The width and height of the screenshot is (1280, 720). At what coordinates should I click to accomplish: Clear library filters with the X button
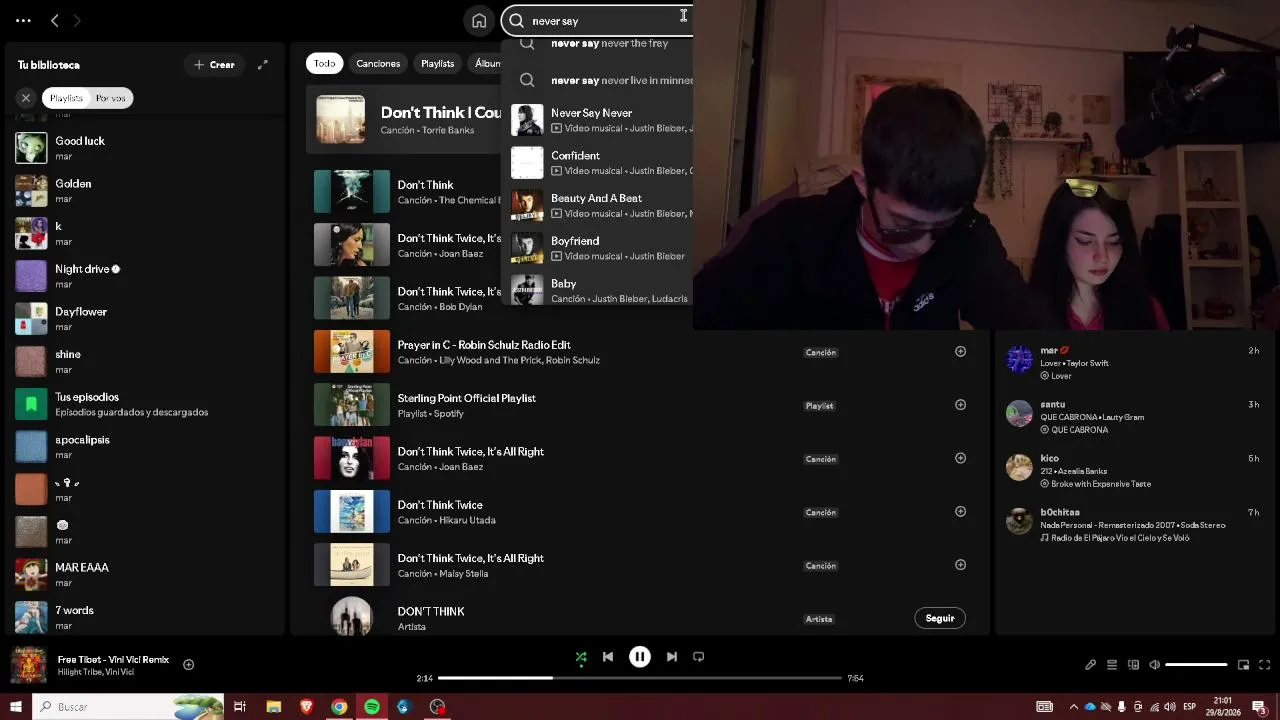(x=26, y=98)
